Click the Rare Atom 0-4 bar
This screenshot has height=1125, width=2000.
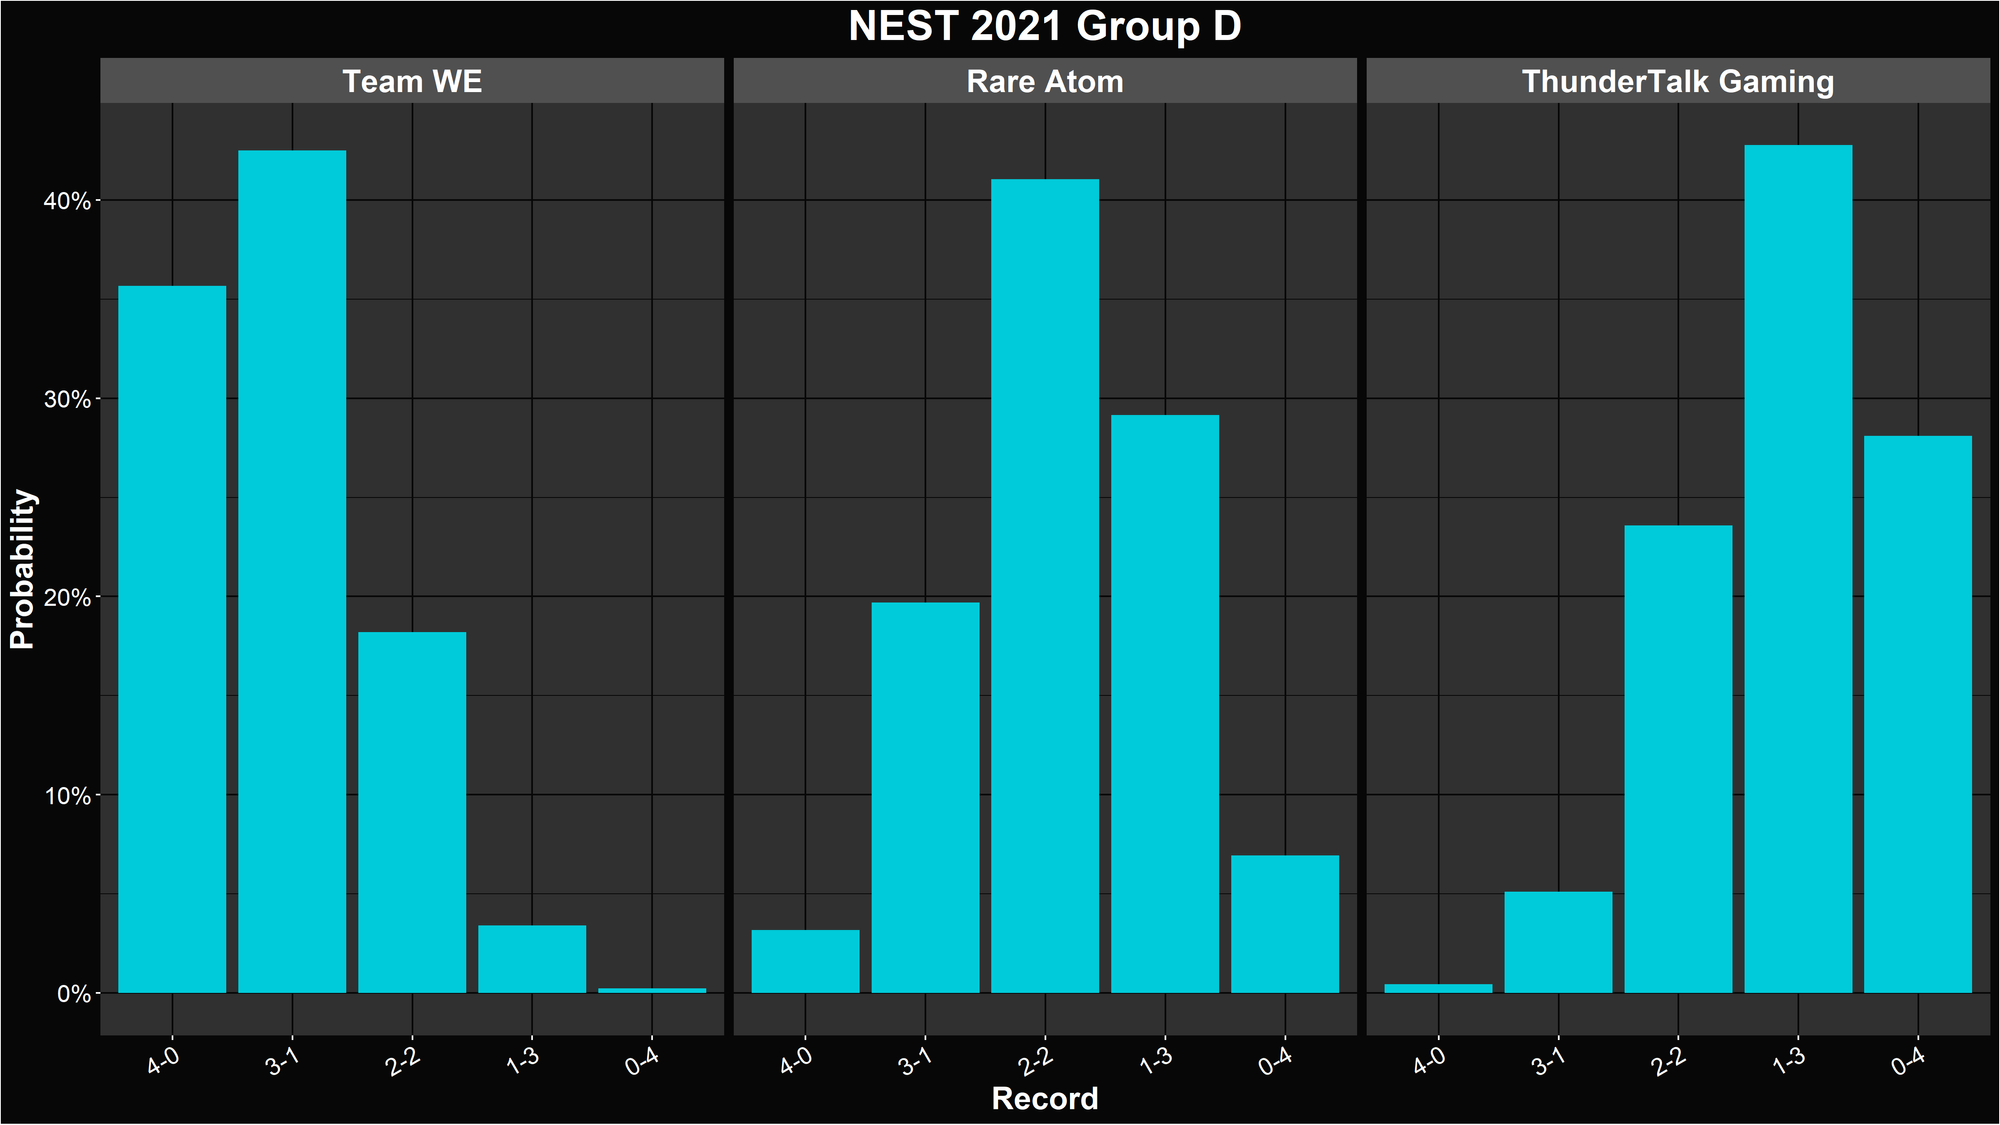1285,924
